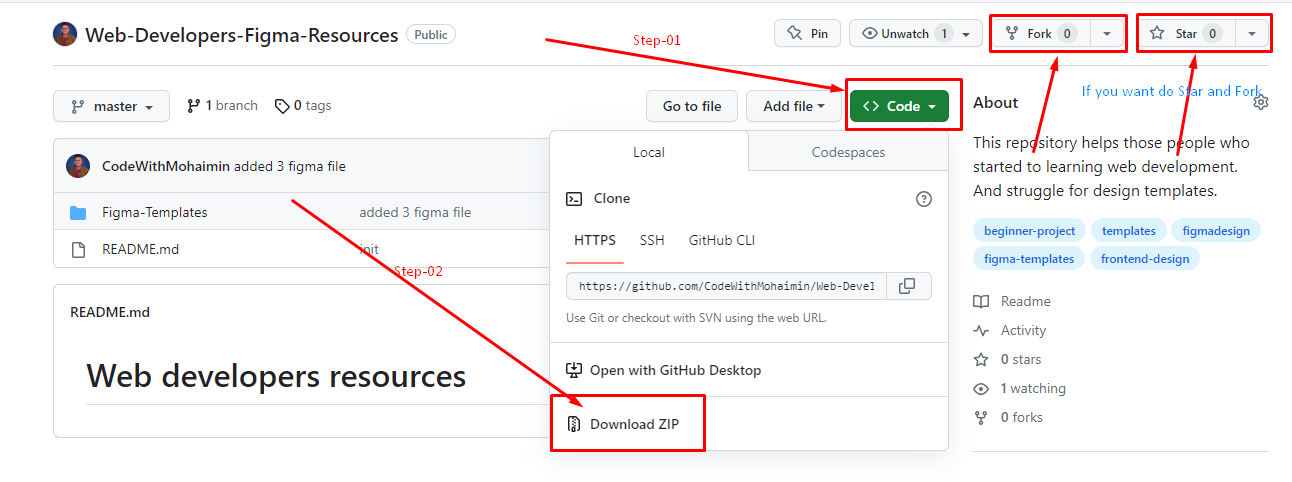View the 0 stars link
Screen dimensions: 1292x482
coord(1008,359)
